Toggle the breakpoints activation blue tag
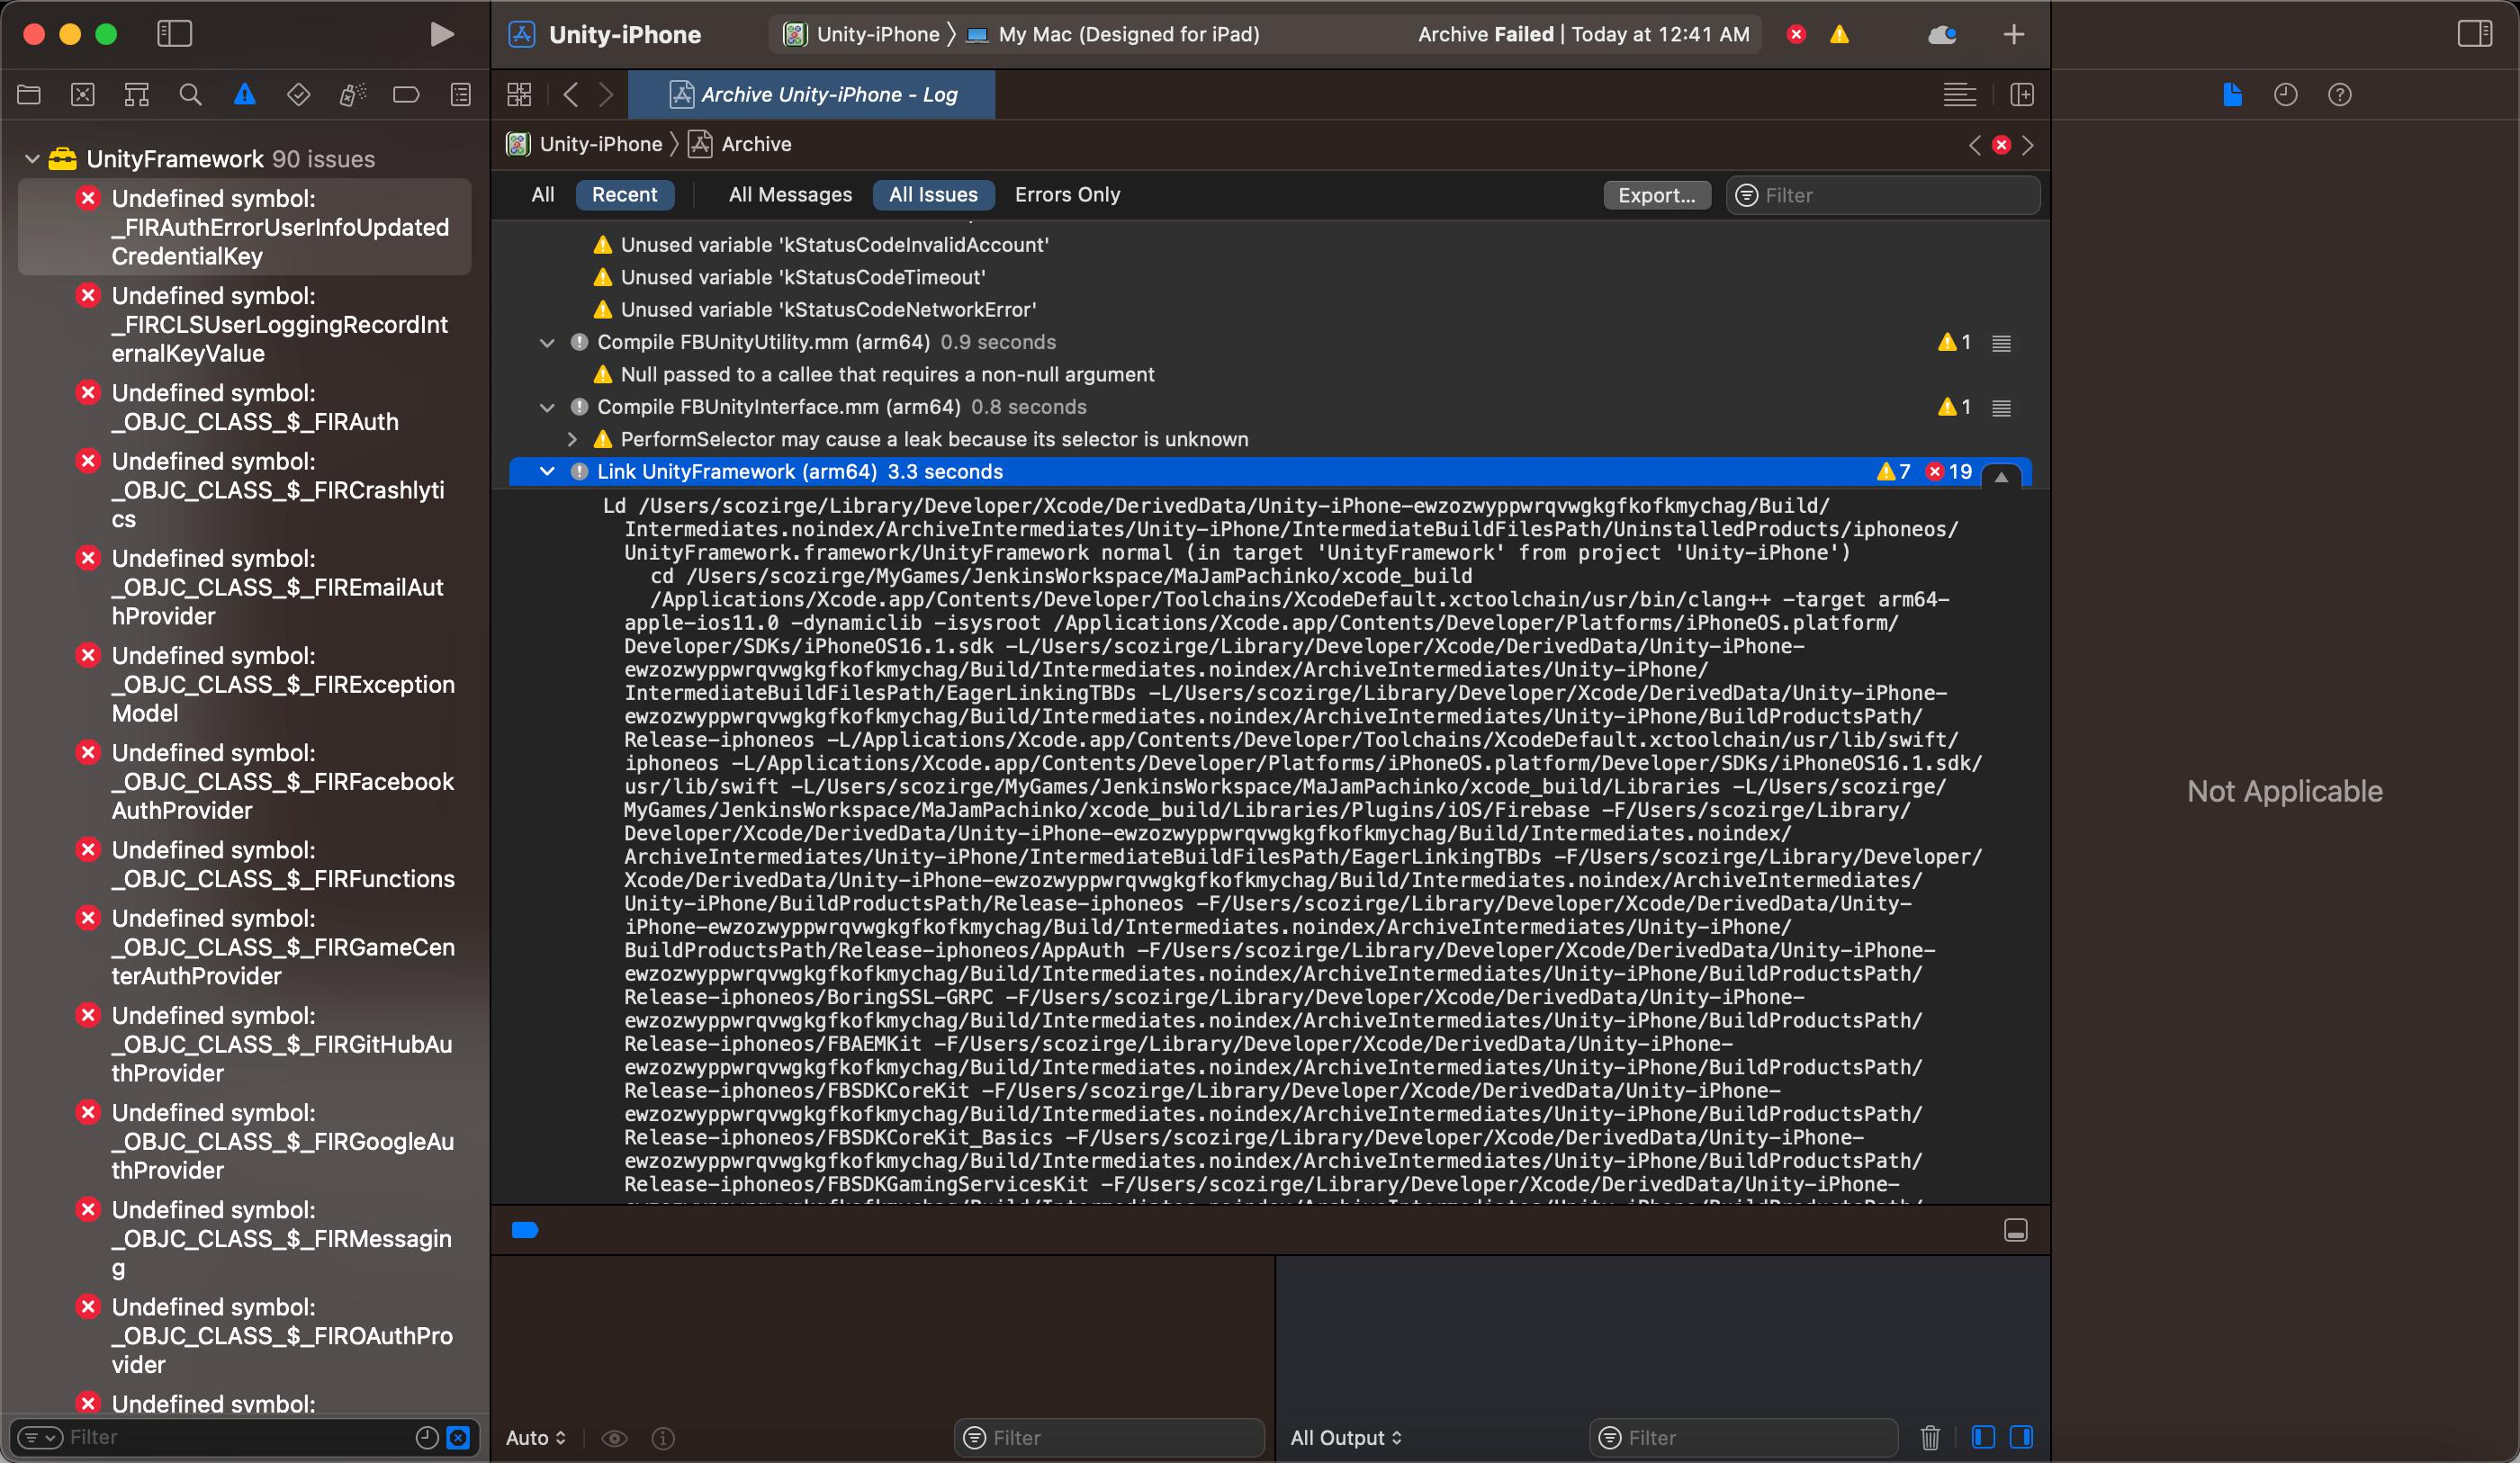 [525, 1230]
